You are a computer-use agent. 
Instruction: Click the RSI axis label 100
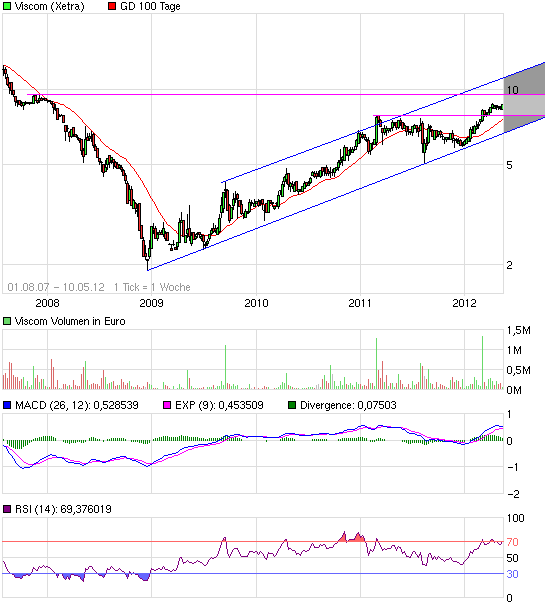tap(515, 518)
